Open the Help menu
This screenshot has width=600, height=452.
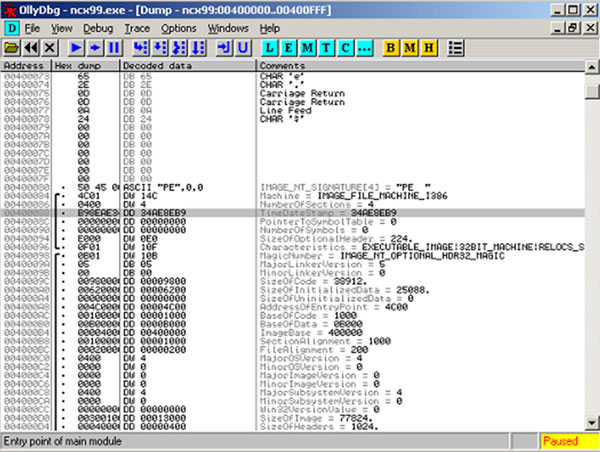coord(270,28)
